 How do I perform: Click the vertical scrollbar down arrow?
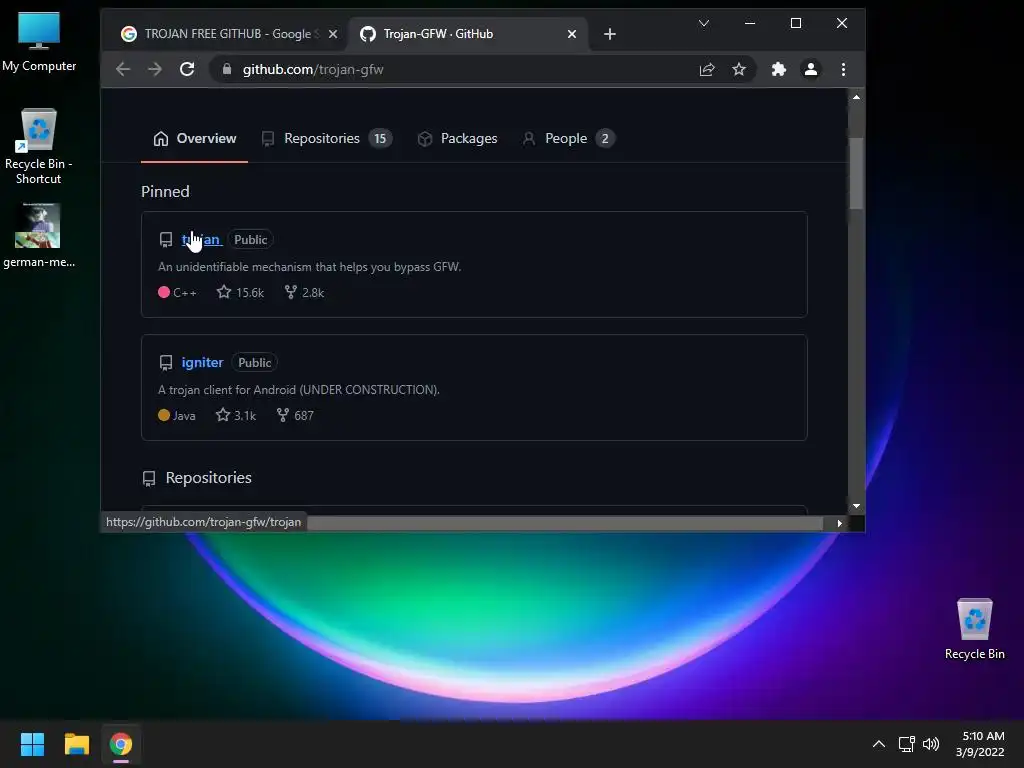856,506
